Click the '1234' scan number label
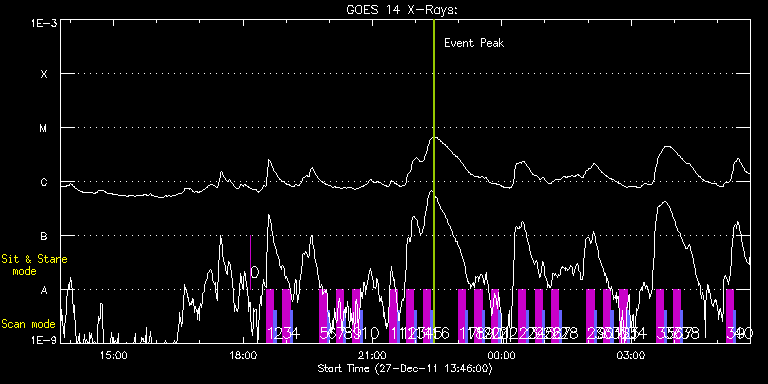Viewport: 768px width, 384px height. pos(284,334)
